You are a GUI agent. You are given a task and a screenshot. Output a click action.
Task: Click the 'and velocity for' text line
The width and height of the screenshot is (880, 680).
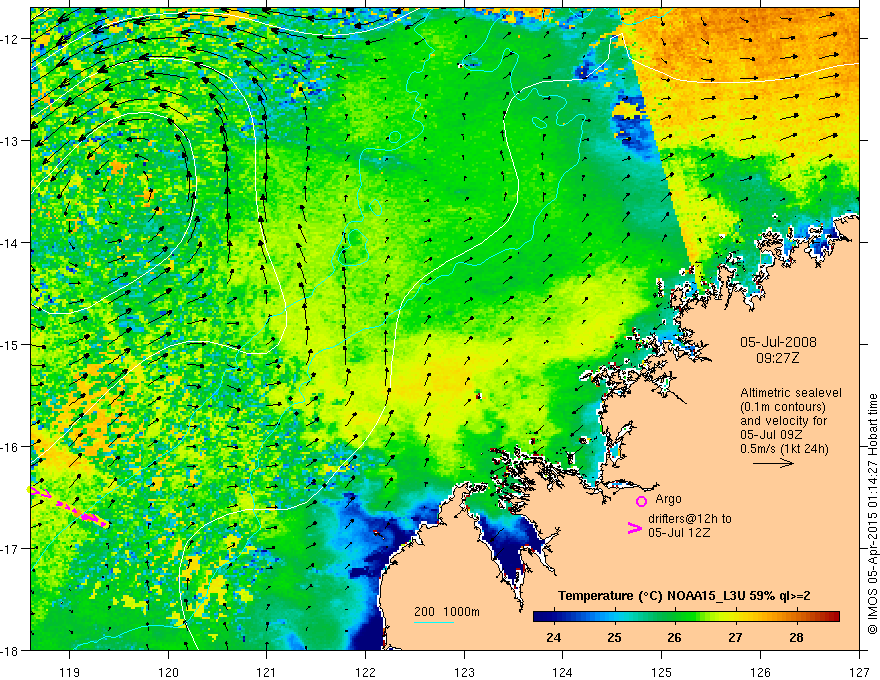(x=783, y=421)
